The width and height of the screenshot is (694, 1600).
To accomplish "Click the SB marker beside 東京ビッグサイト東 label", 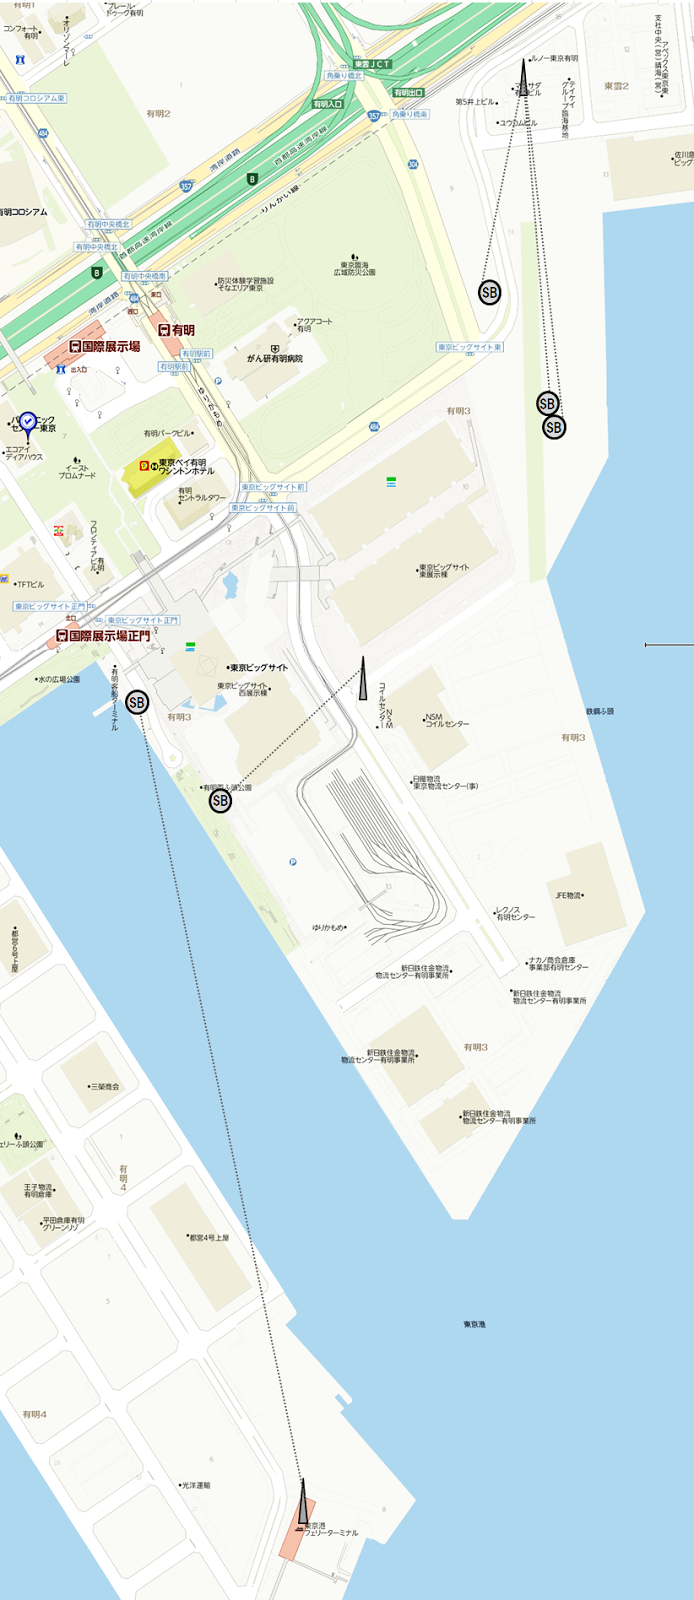I will (x=489, y=292).
